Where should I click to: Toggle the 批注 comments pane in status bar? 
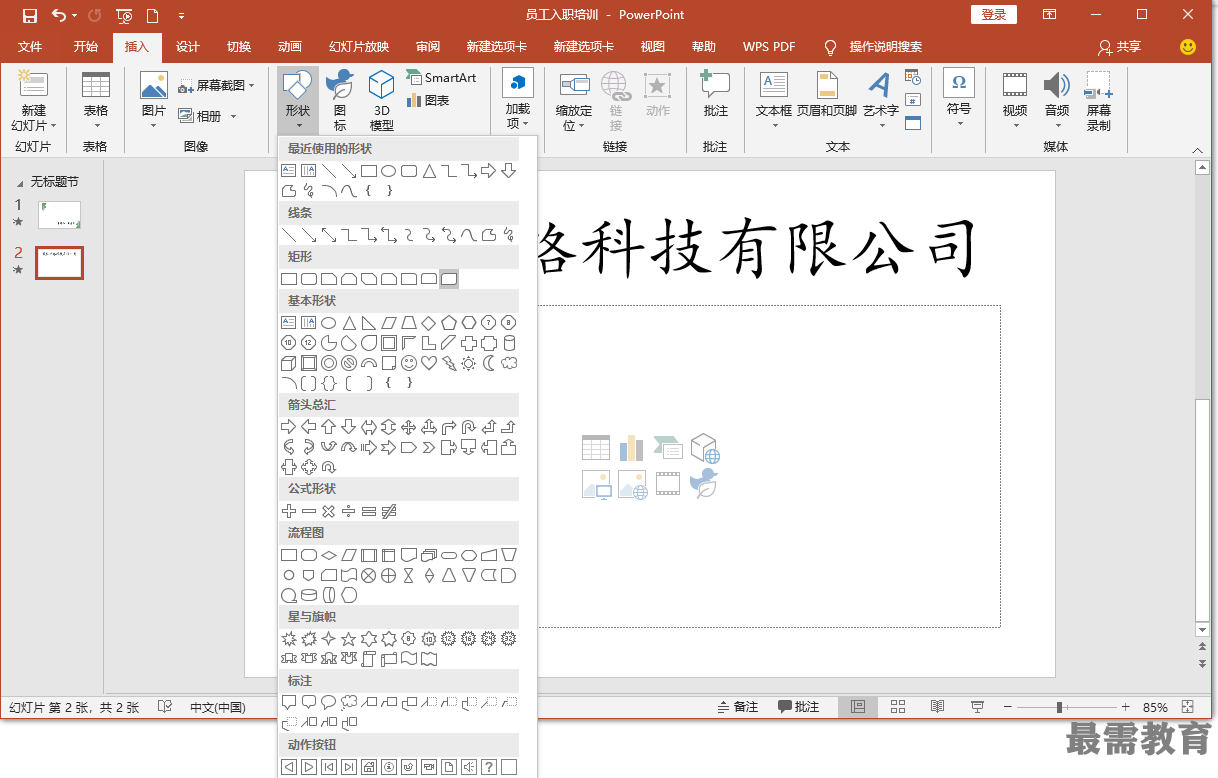tap(799, 707)
